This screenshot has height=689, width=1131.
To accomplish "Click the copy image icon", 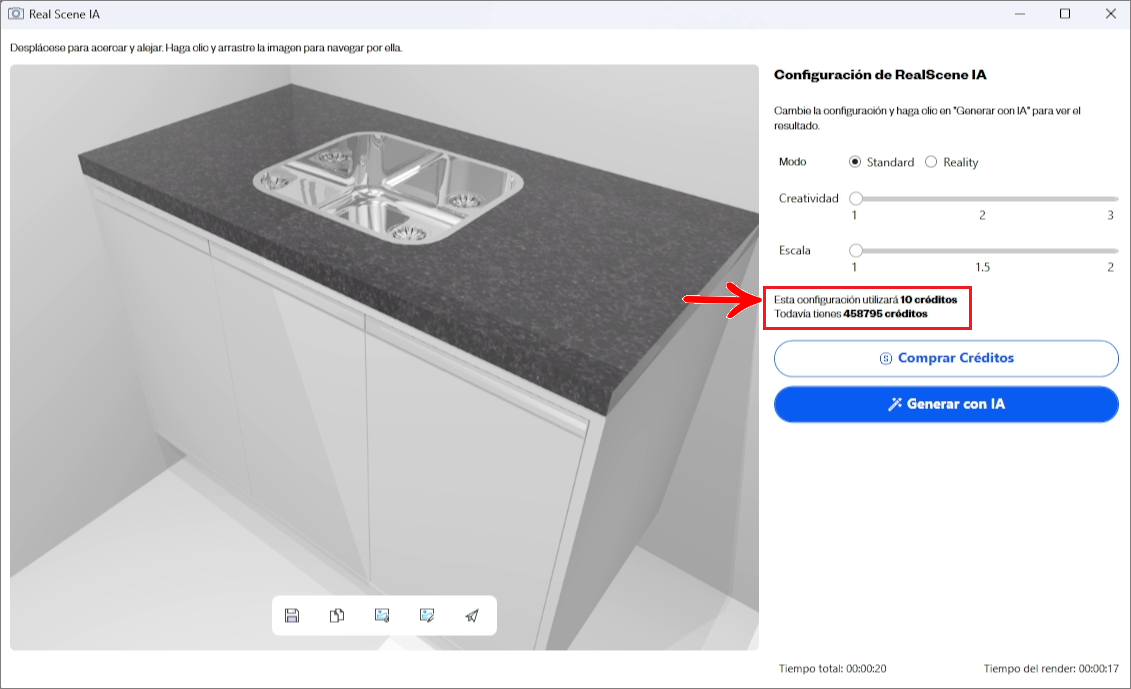I will [337, 615].
